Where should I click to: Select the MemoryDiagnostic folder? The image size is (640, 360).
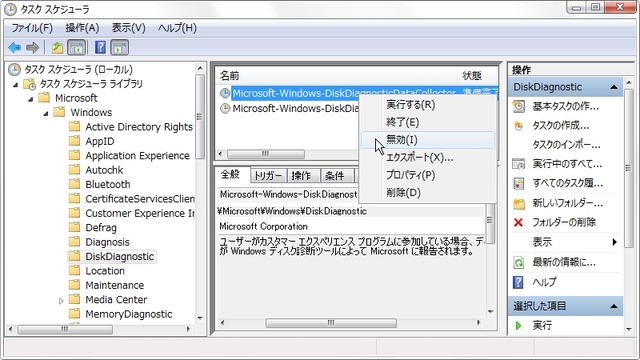(129, 314)
